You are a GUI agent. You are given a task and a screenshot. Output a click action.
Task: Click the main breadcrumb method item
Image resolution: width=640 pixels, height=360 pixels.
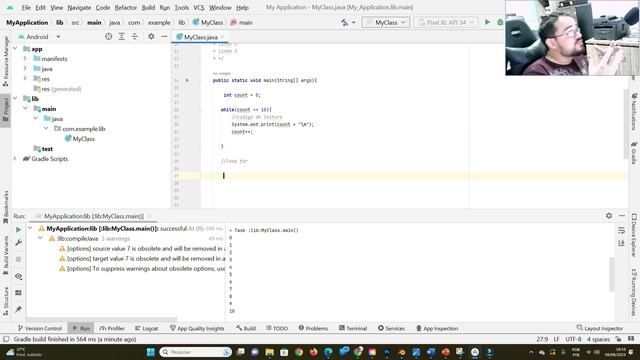pos(241,22)
